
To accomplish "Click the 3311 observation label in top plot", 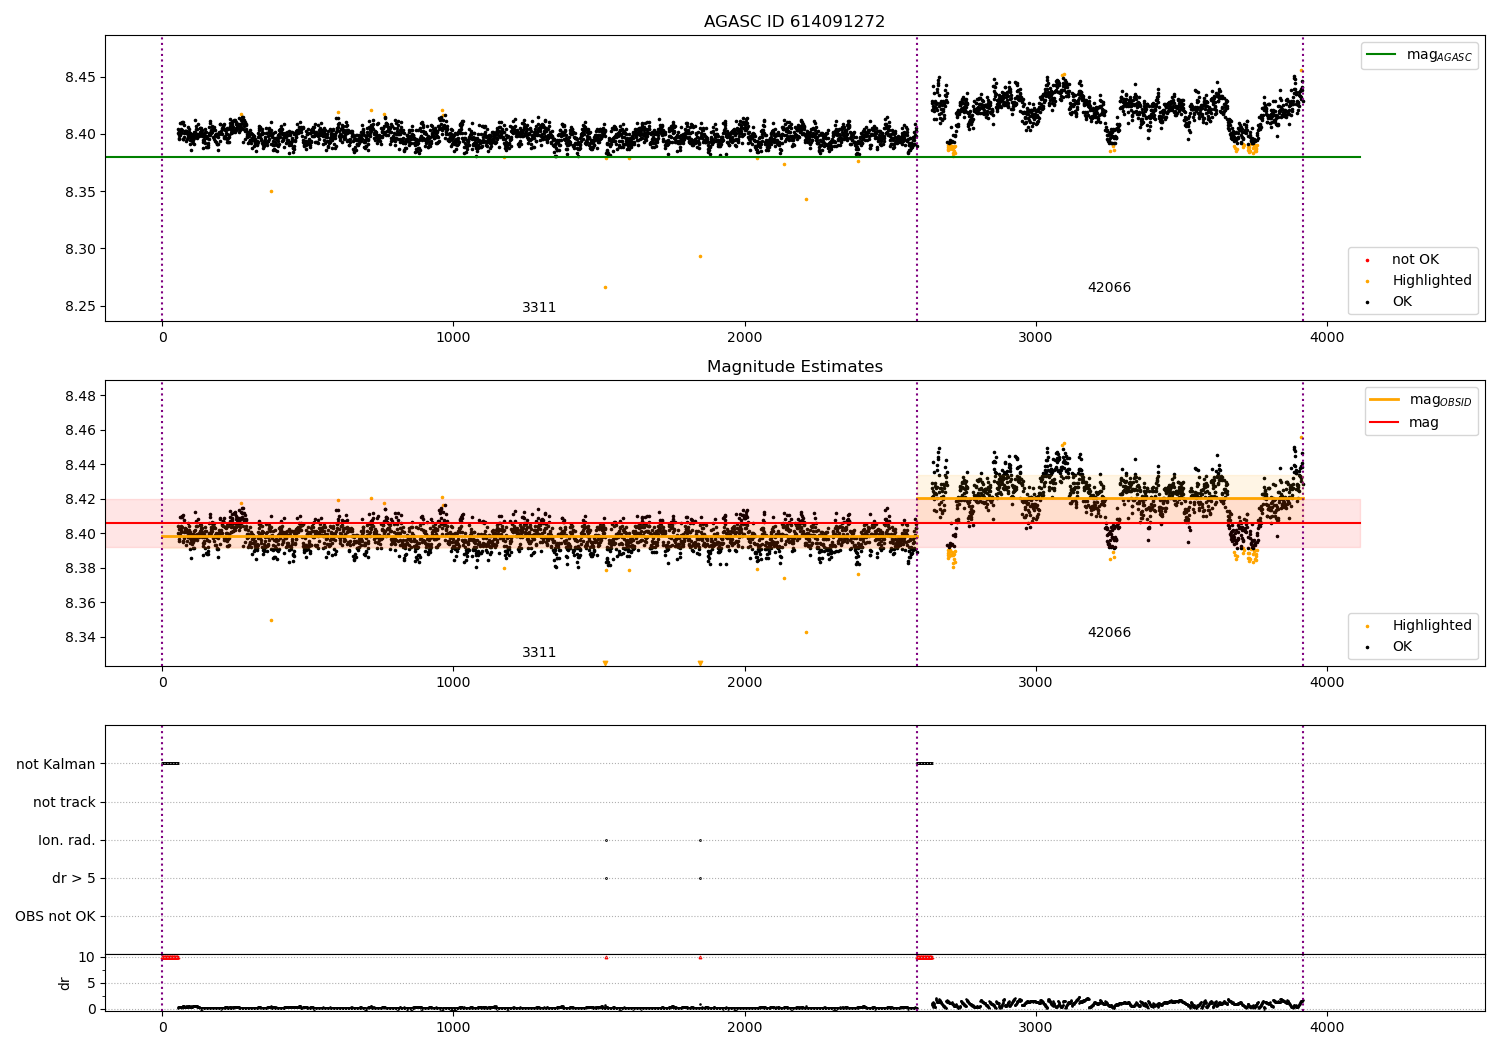I will click(x=539, y=308).
